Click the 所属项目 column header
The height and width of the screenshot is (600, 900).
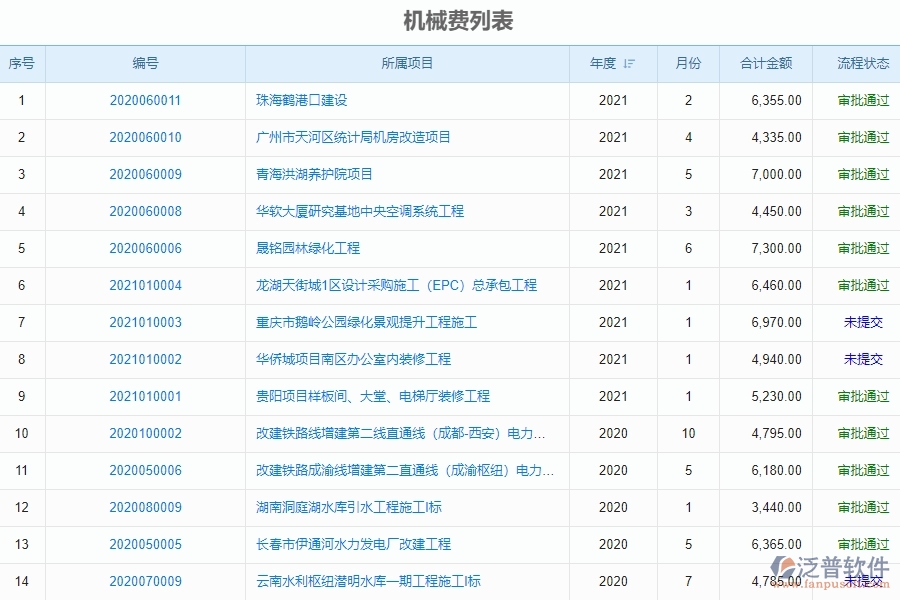[x=406, y=63]
